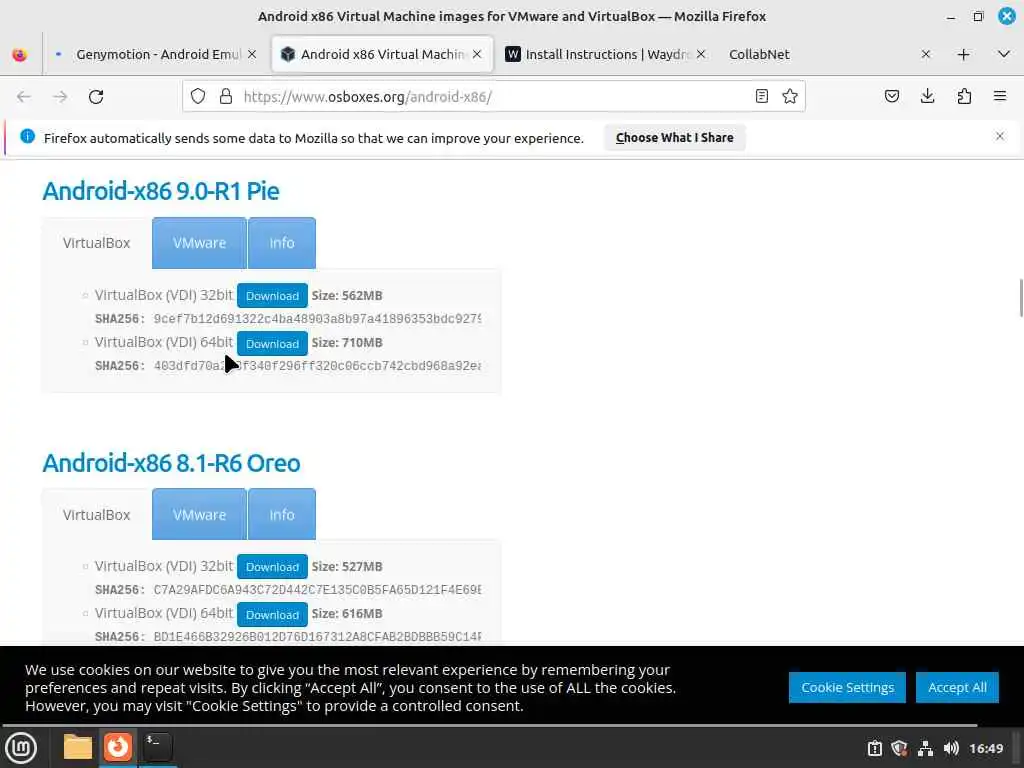Click Firefox icon in taskbar

[x=118, y=747]
